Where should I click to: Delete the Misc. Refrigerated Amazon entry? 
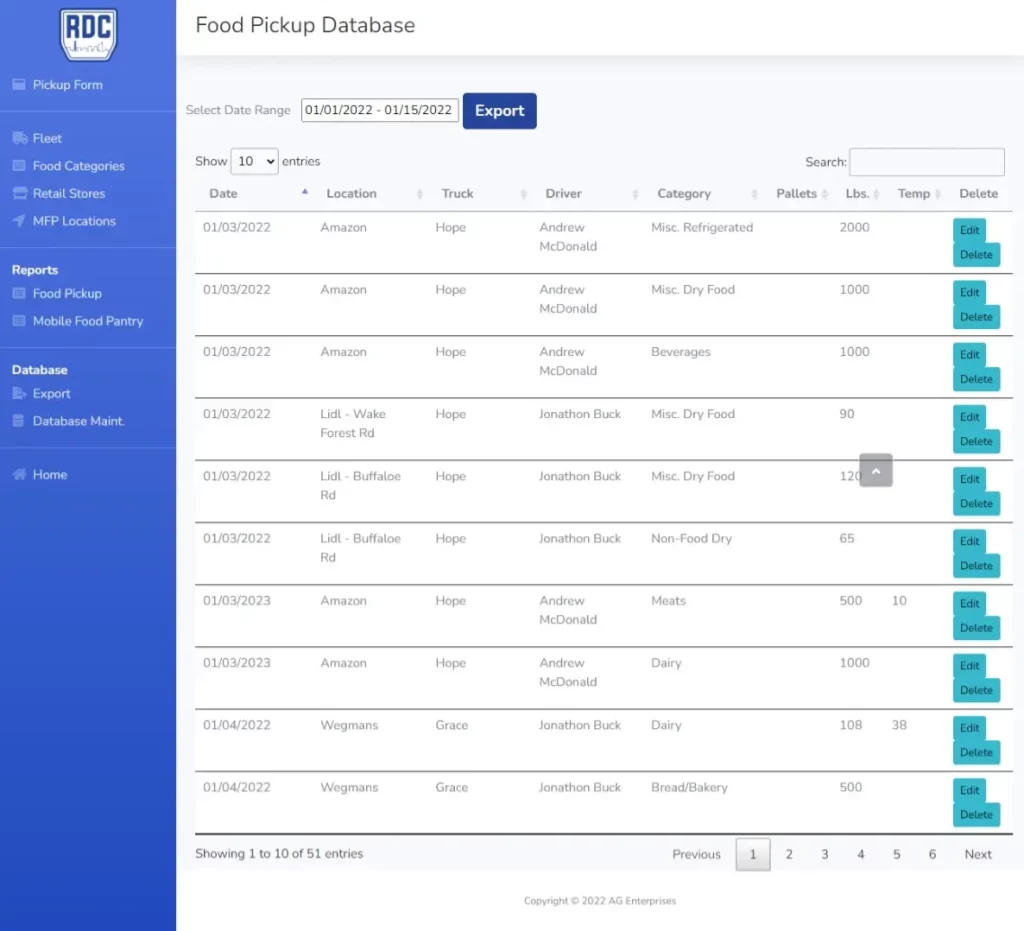click(976, 255)
